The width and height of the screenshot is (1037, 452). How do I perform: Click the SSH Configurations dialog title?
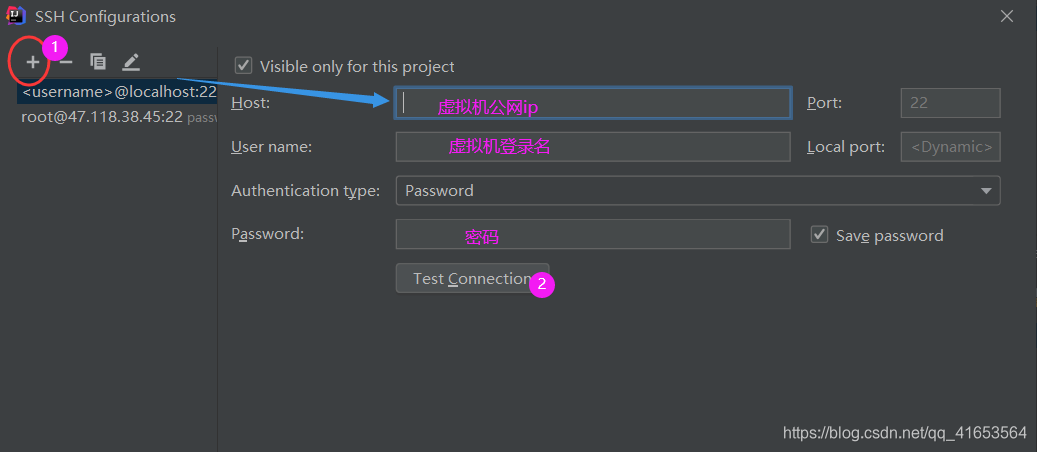(x=106, y=17)
